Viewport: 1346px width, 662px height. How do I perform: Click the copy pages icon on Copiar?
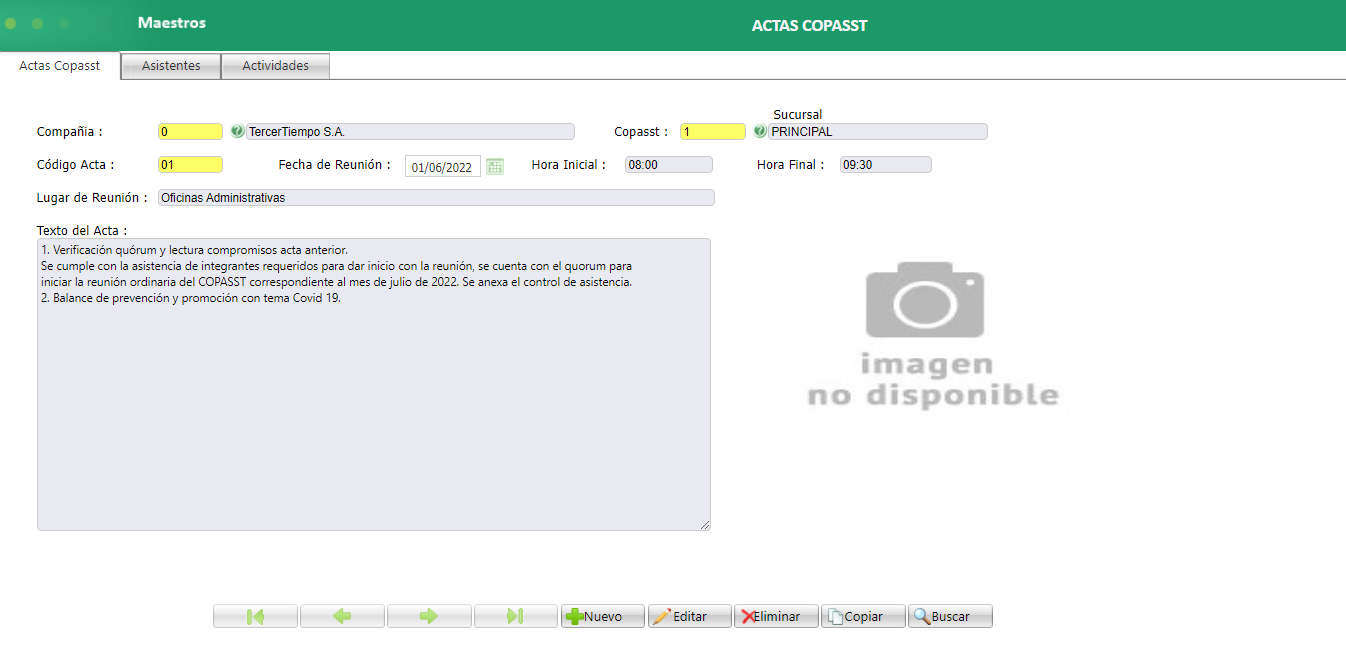click(836, 615)
